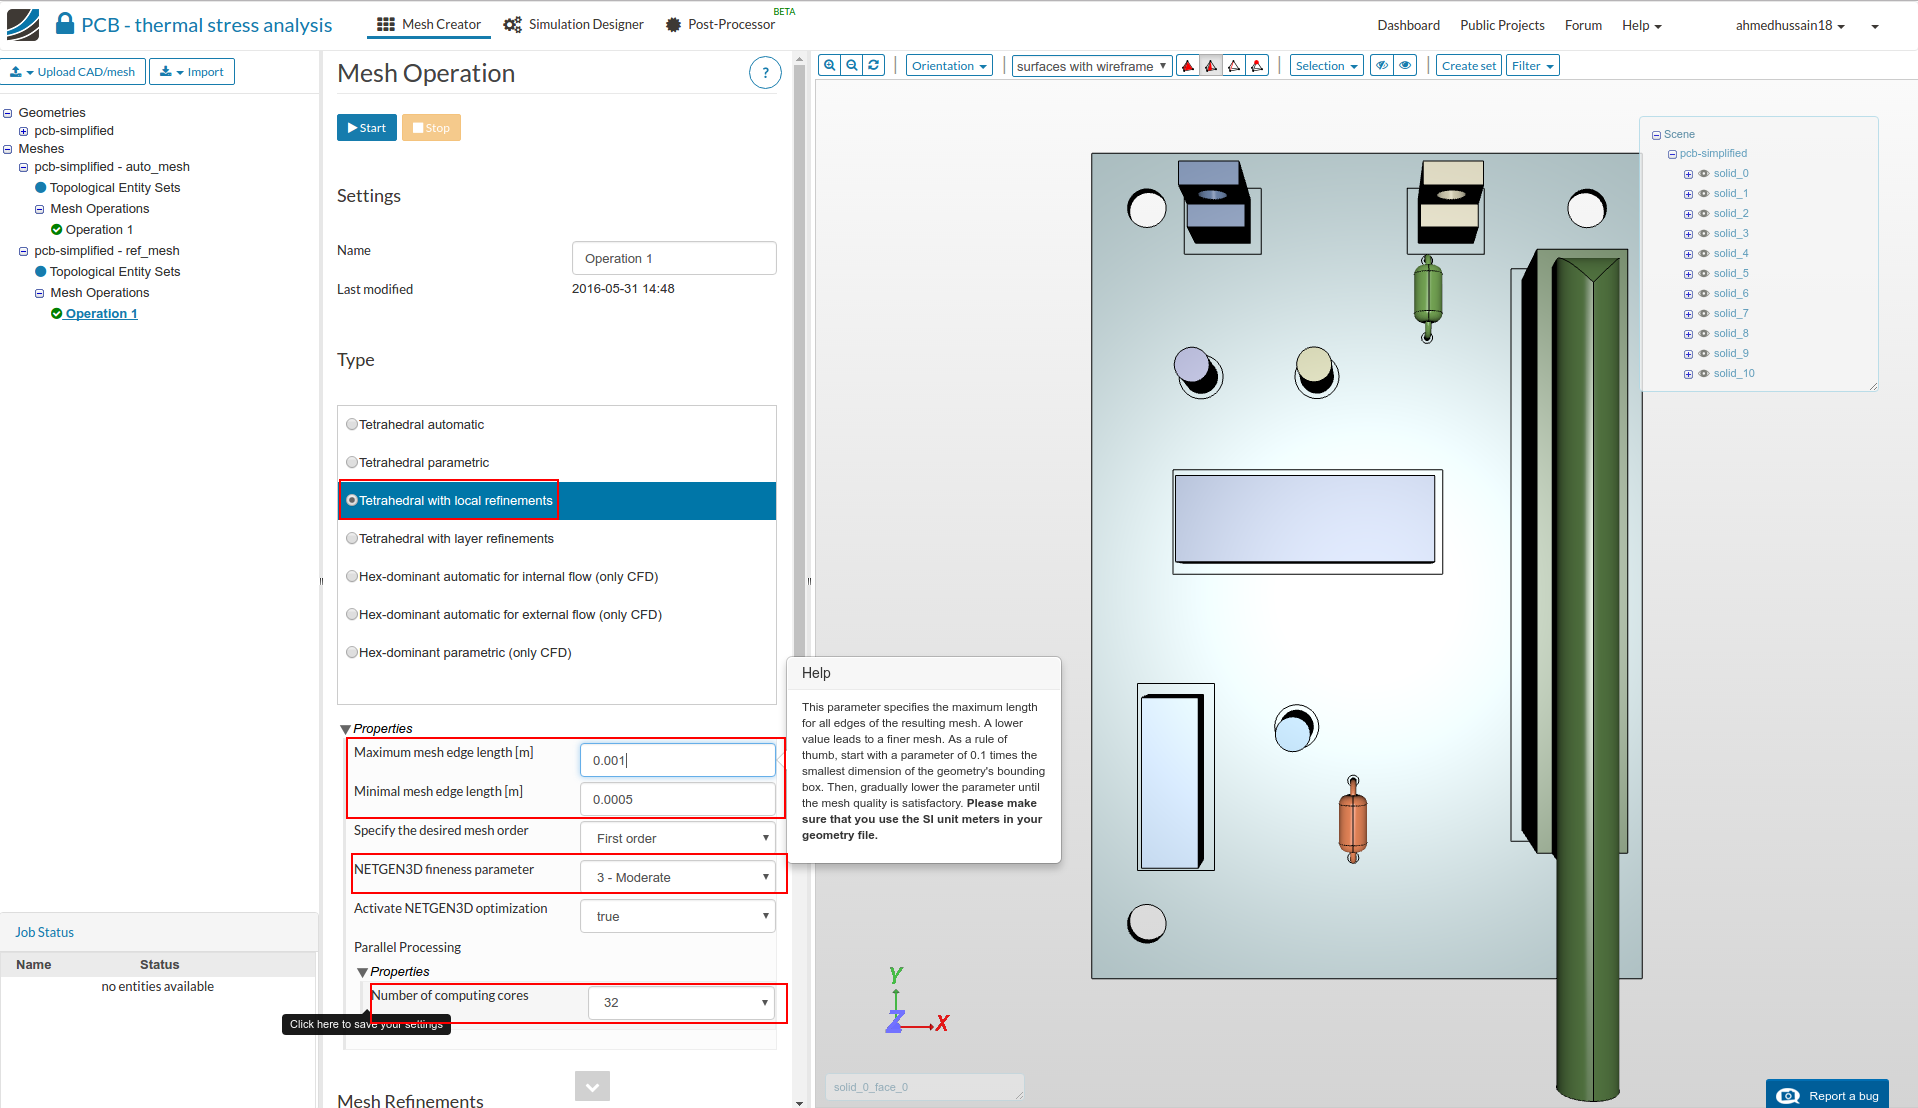Screen dimensions: 1918x1108
Task: Select the highlighted second render-mode pyramid icon
Action: 1211,66
